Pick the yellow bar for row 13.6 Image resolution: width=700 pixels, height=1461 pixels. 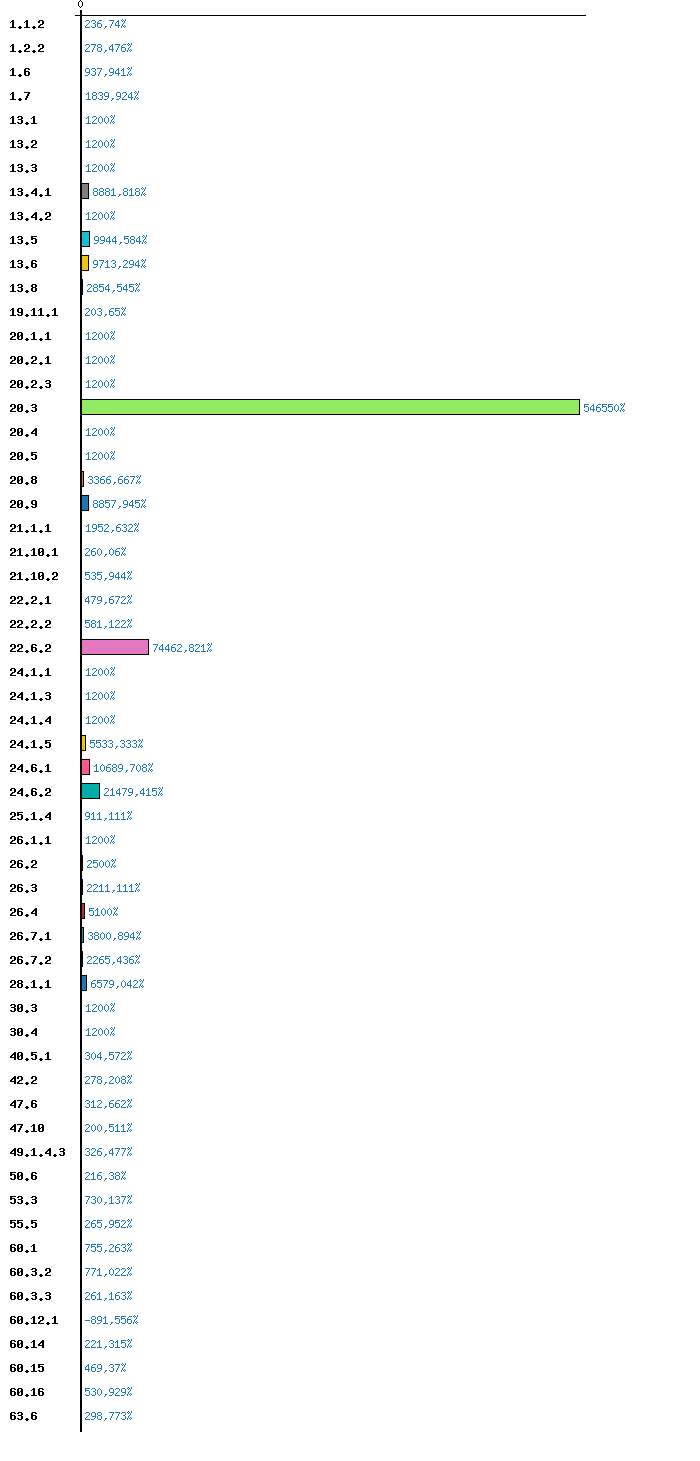pyautogui.click(x=86, y=263)
